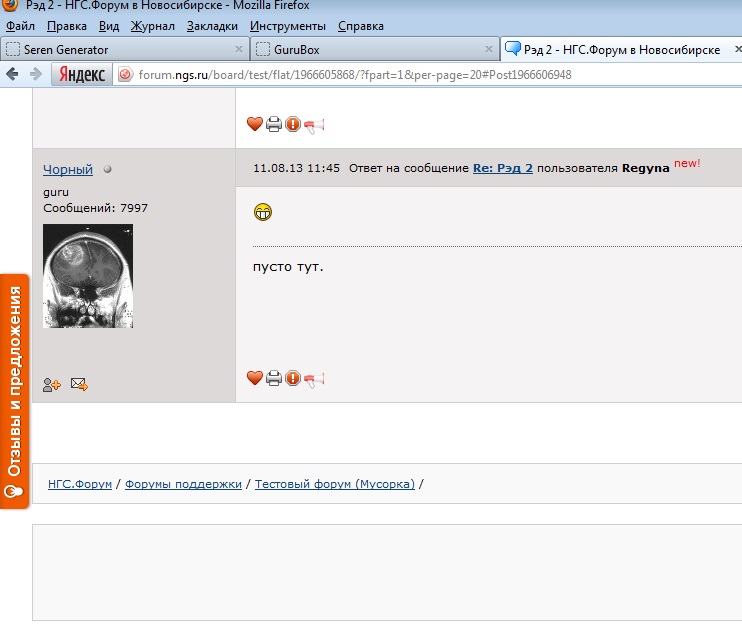Open the Инструменты menu
The width and height of the screenshot is (742, 627).
(x=288, y=26)
